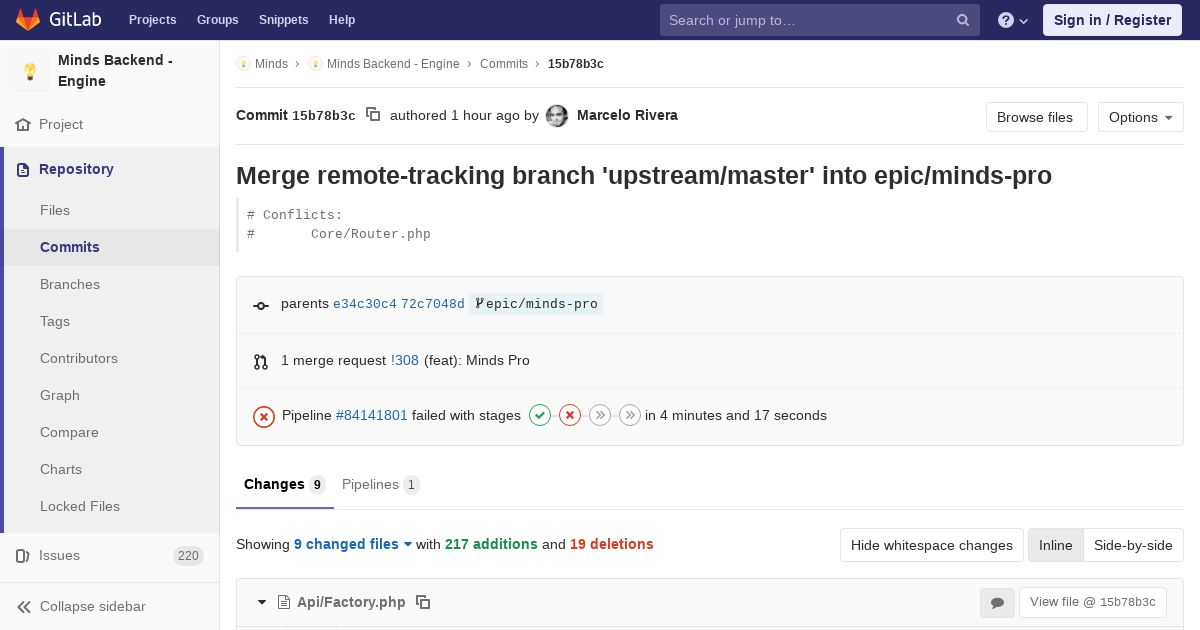Image resolution: width=1200 pixels, height=630 pixels.
Task: Collapse the Api/Factory.php diff
Action: 262,602
